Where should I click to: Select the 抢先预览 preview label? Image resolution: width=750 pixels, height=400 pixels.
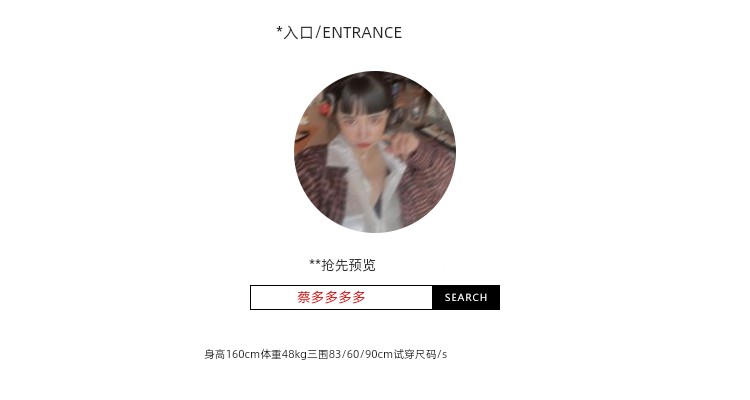[x=348, y=265]
